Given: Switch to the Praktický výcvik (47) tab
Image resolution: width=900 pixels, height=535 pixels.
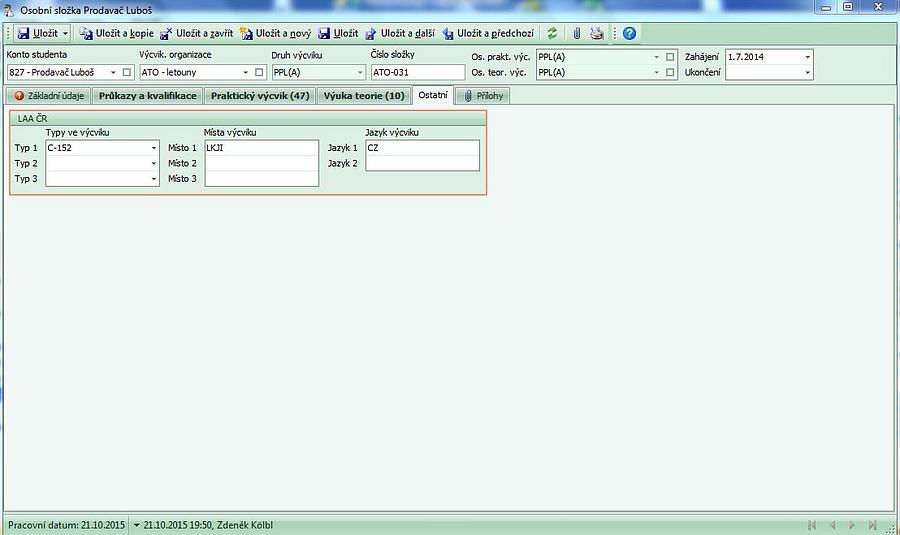Looking at the screenshot, I should pos(259,96).
